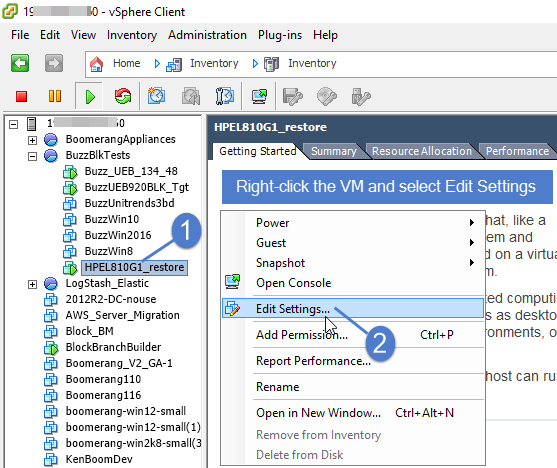Open the Edit menu

(50, 35)
